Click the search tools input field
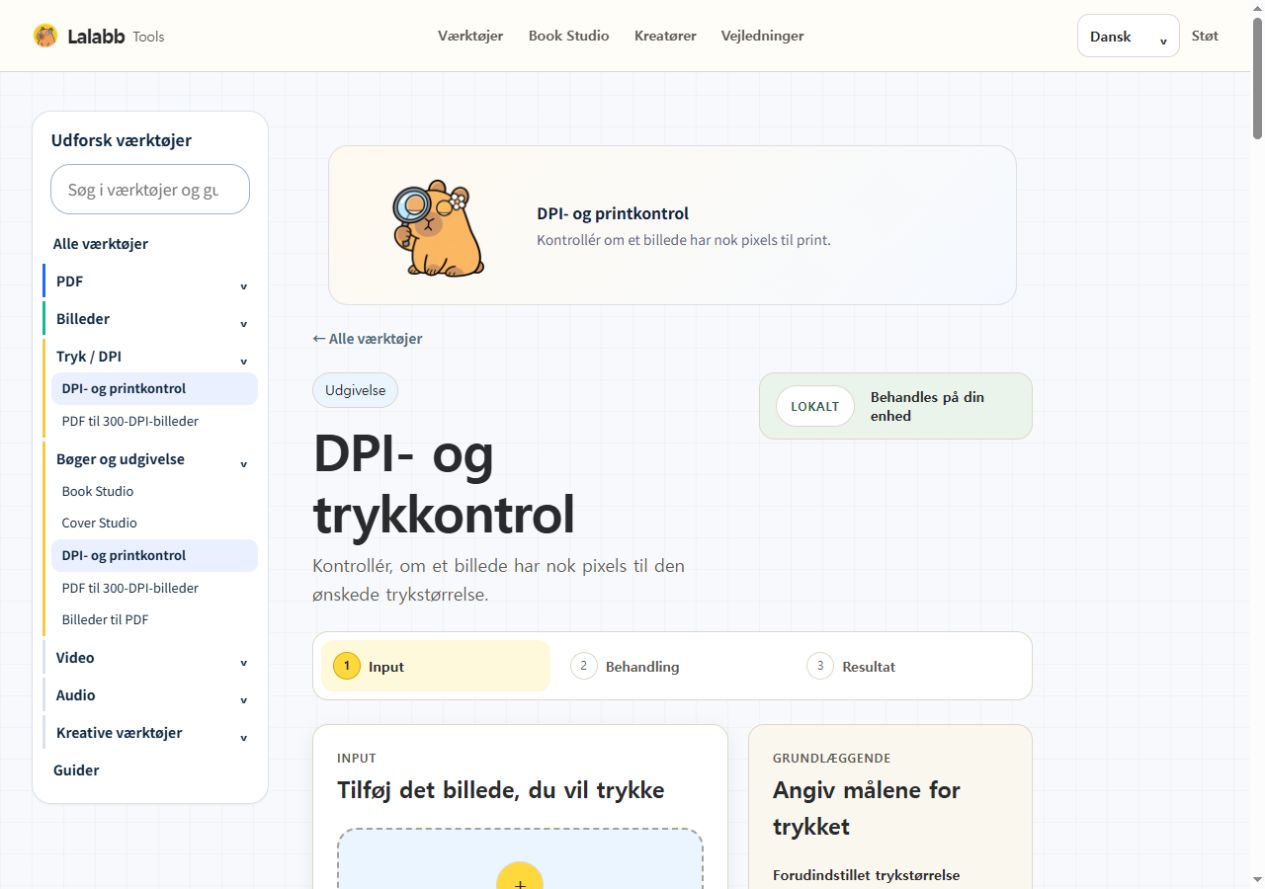The height and width of the screenshot is (889, 1265). coord(150,189)
